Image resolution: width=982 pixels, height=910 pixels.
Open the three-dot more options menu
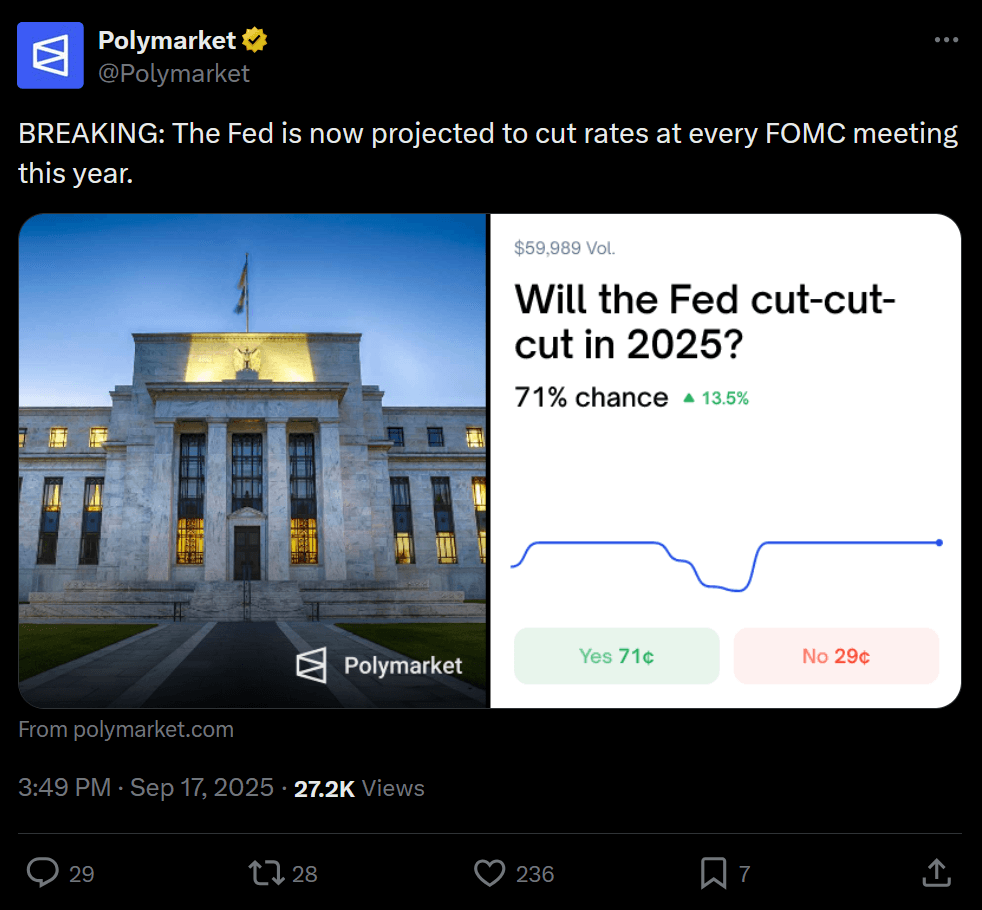945,40
